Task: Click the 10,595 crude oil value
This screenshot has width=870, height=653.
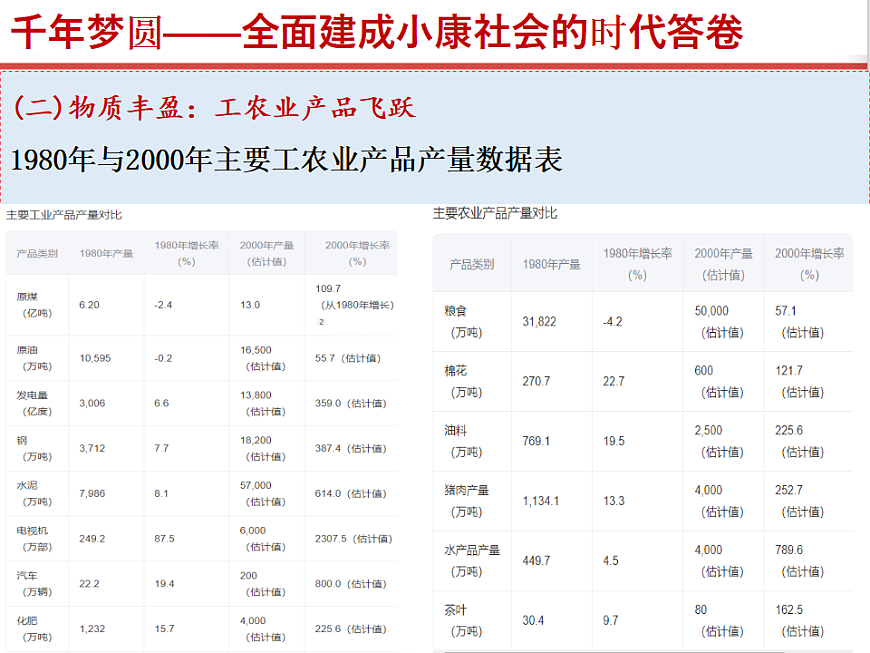Action: tap(95, 358)
